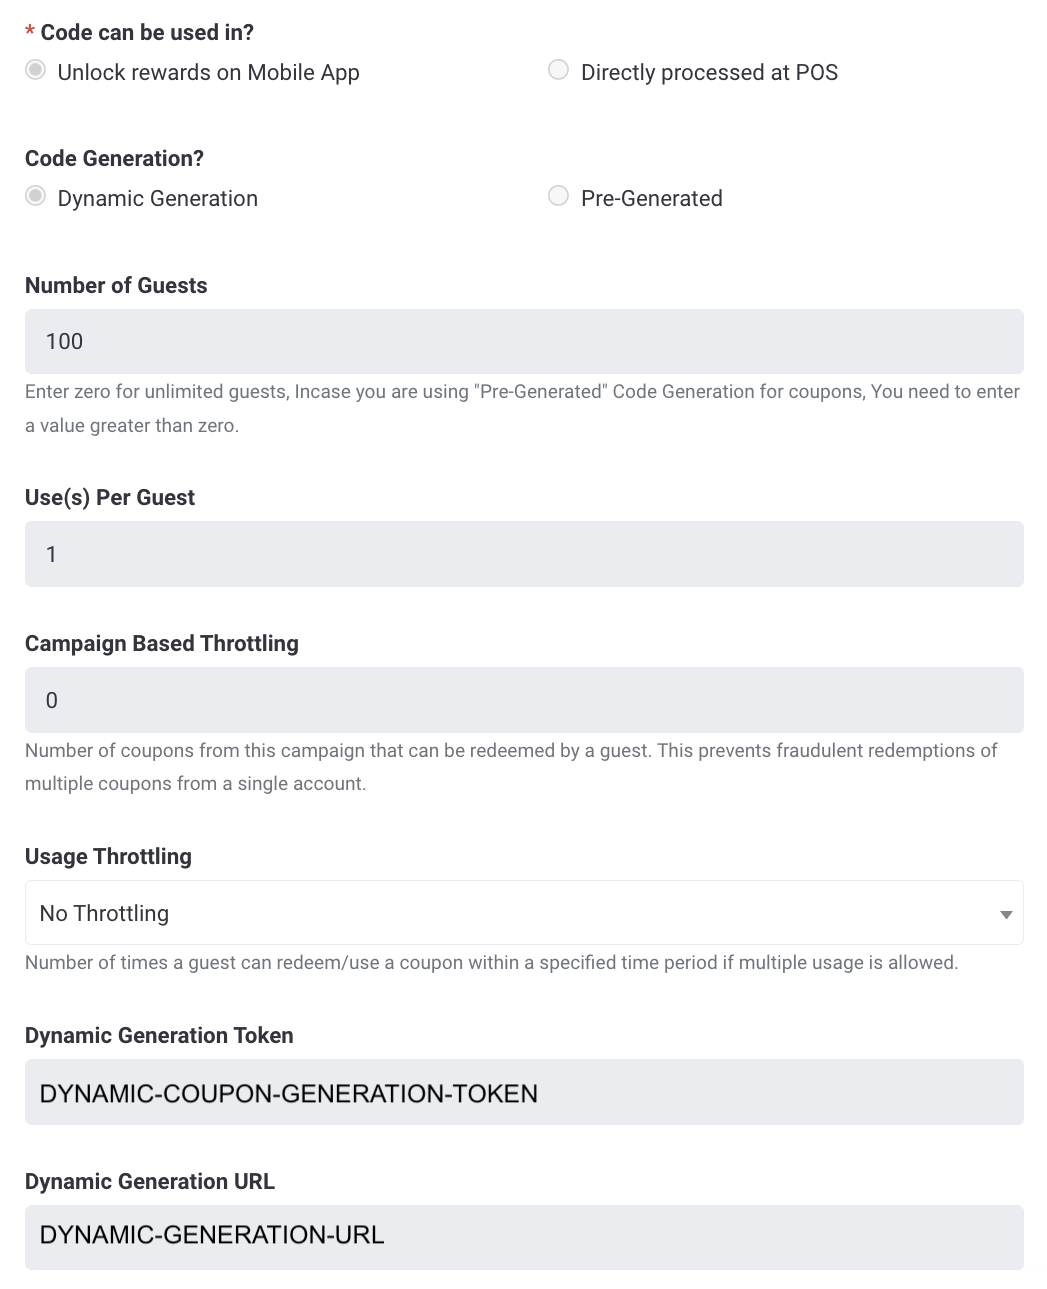
Task: Click the 'Dynamic Generation URL' label
Action: (x=150, y=1181)
